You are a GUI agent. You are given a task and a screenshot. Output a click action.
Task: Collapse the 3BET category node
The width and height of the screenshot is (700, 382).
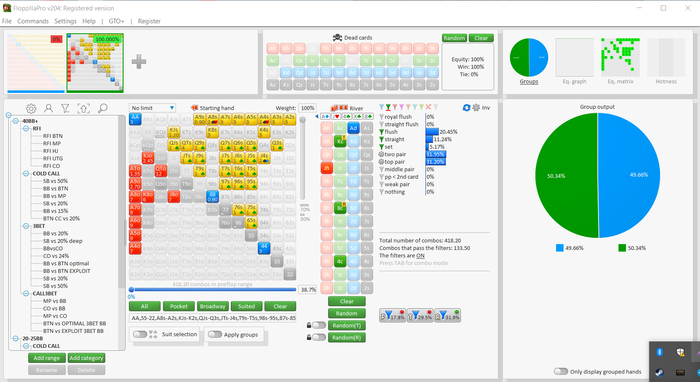pos(26,226)
